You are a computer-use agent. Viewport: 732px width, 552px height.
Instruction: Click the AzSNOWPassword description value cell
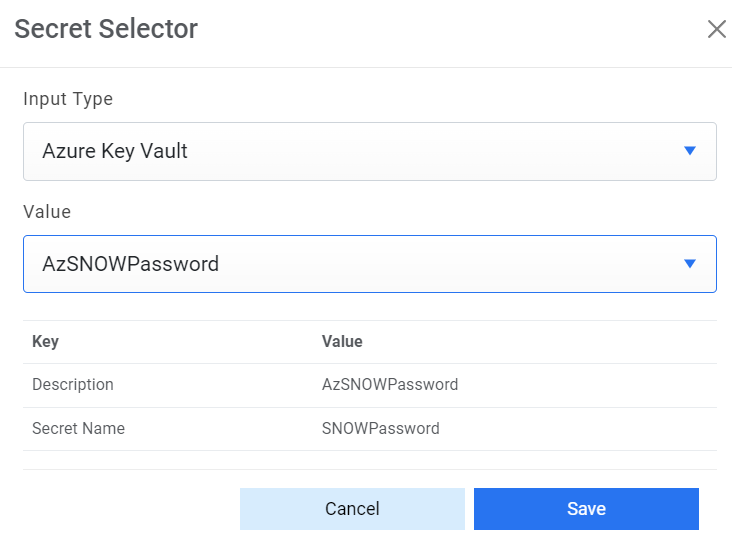coord(390,384)
